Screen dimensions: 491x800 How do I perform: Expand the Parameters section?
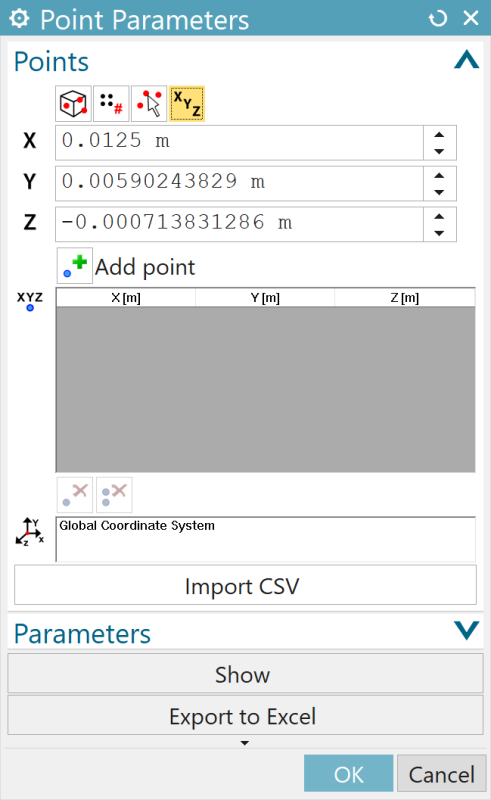pyautogui.click(x=467, y=631)
